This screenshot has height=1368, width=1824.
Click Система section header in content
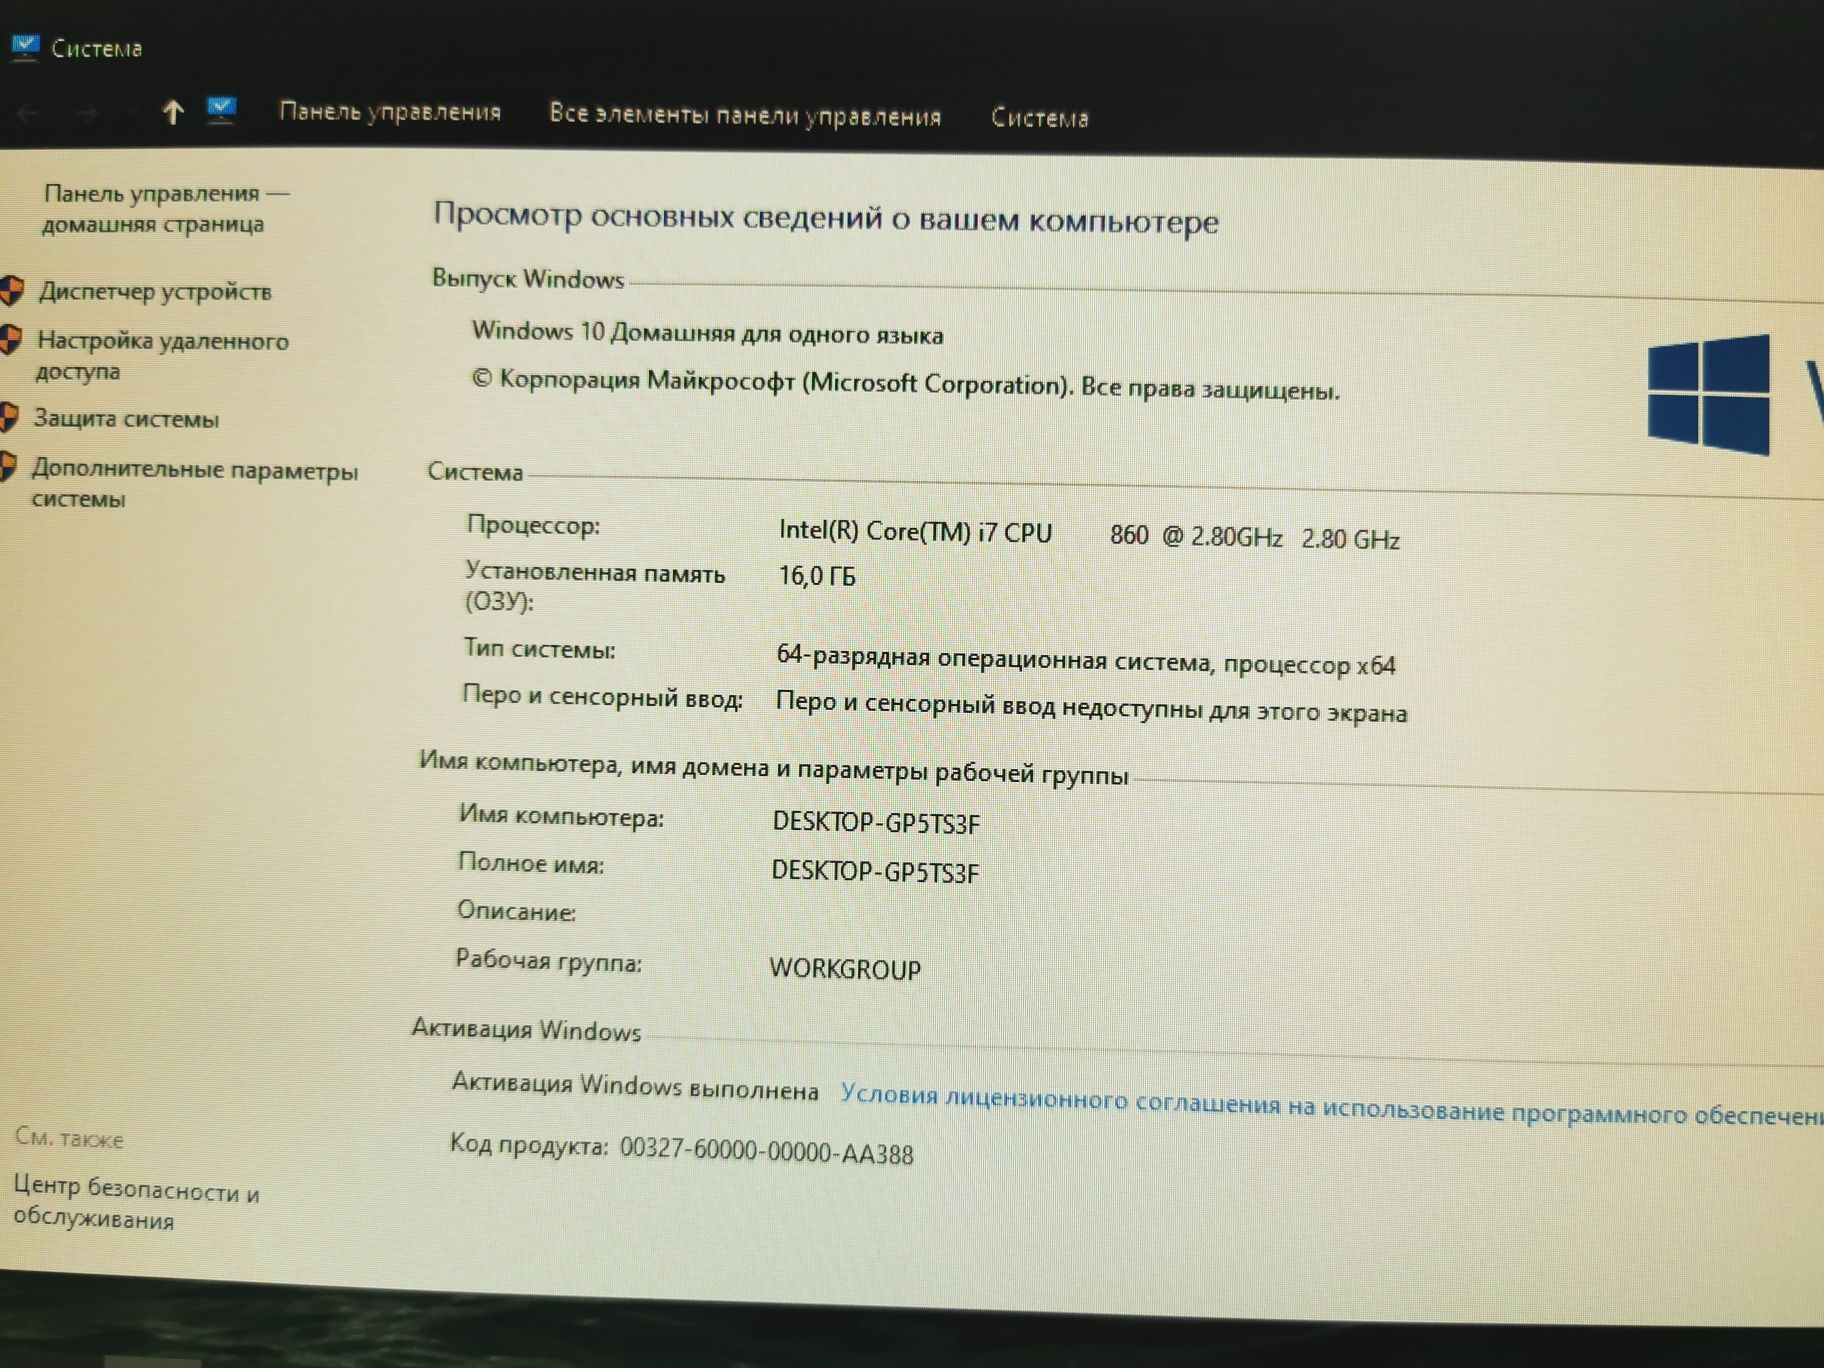click(x=475, y=471)
